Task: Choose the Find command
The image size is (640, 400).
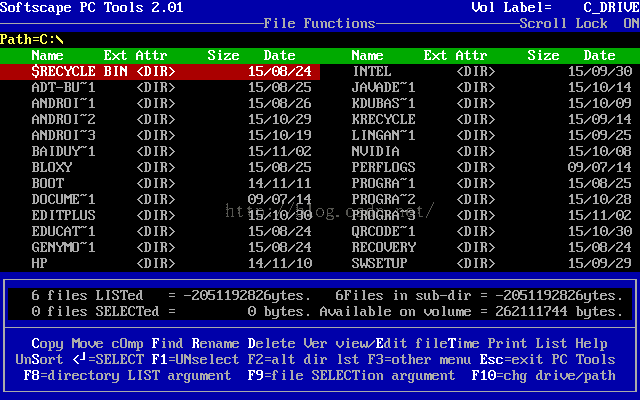Action: (x=167, y=344)
